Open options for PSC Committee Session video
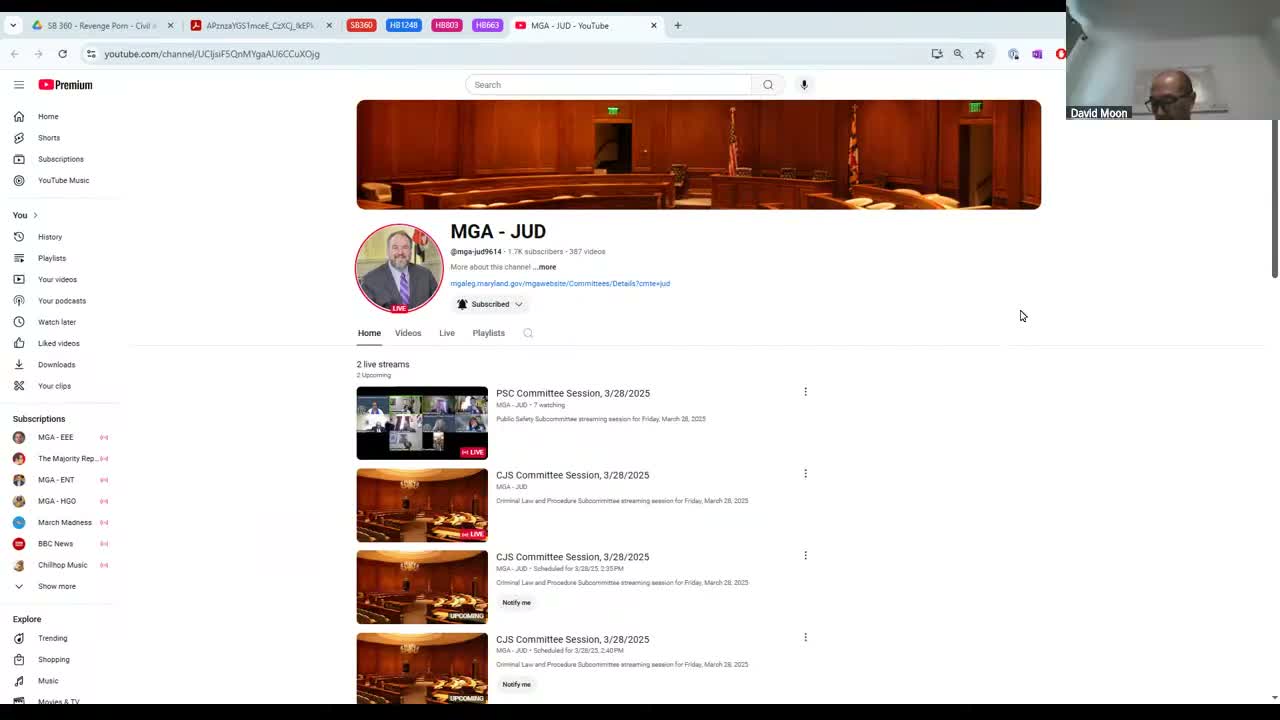1280x720 pixels. point(805,392)
